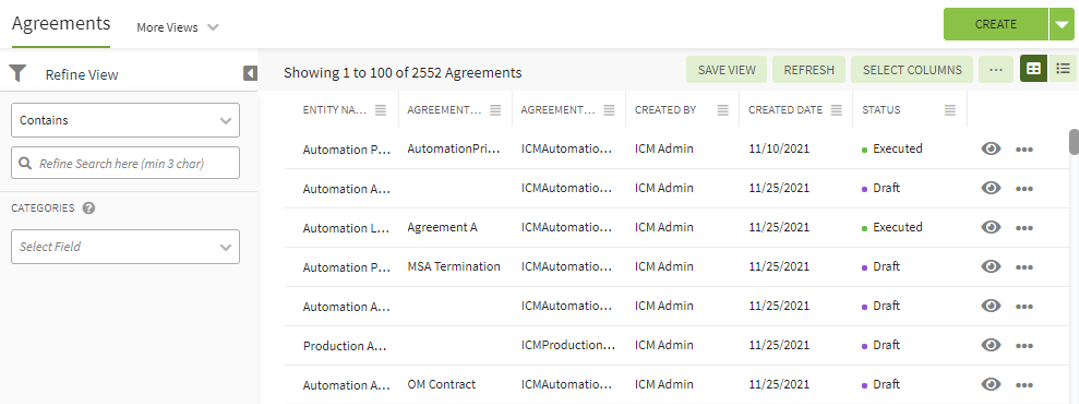This screenshot has width=1079, height=404.
Task: Click into the Refine Search input field
Action: click(135, 162)
